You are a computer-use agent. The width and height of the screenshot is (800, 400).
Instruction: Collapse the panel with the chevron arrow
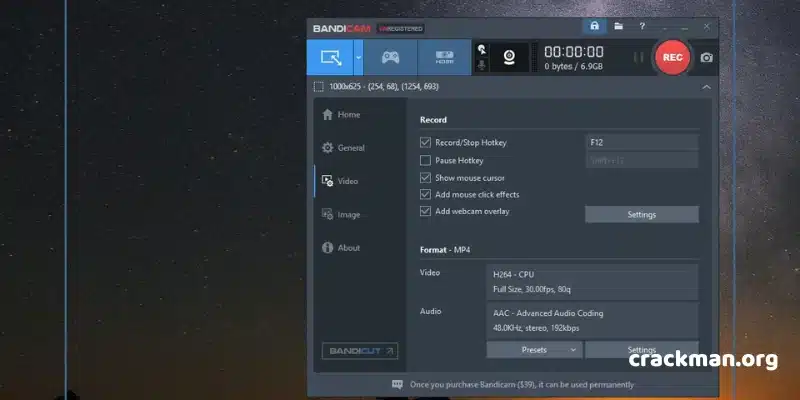706,87
